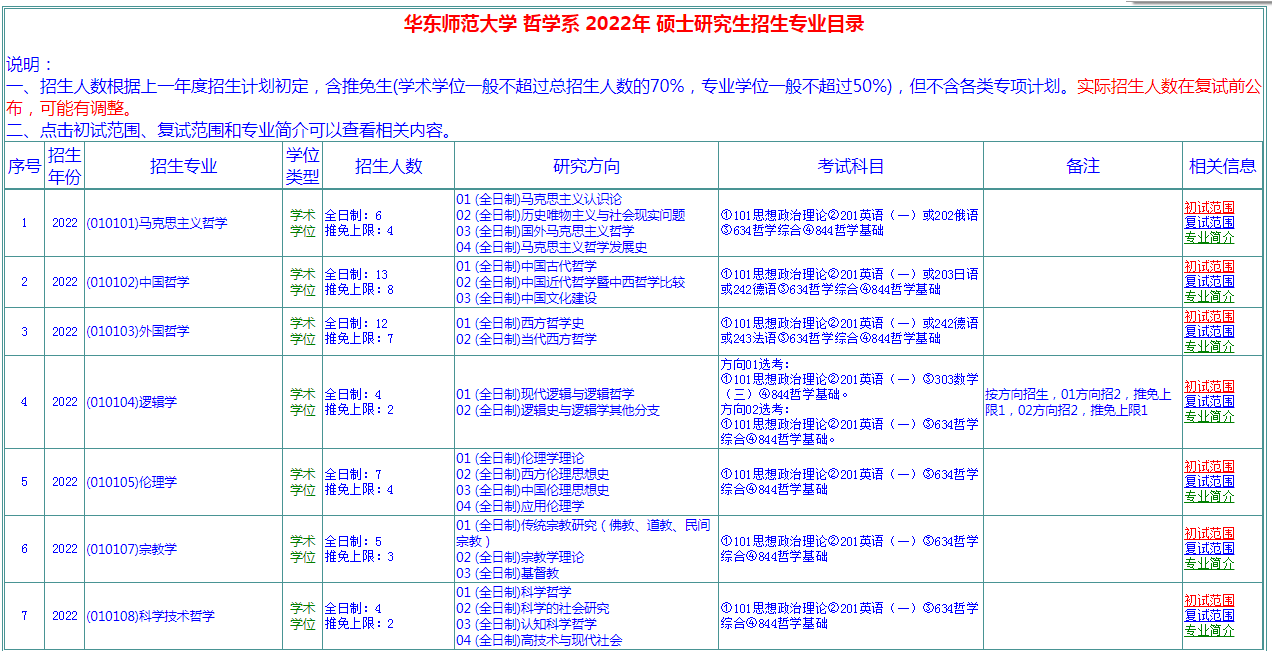Click the (010101)马克思主义哲学 major name

click(x=156, y=223)
